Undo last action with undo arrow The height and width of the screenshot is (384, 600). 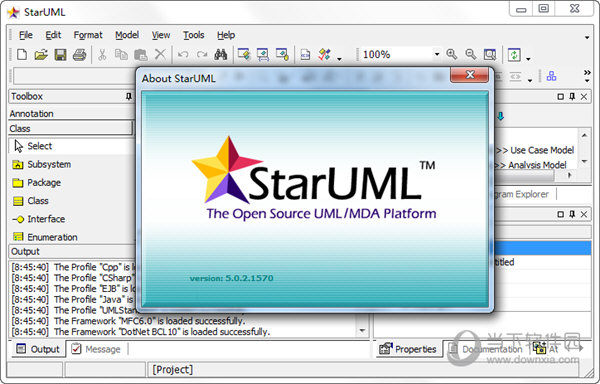pyautogui.click(x=183, y=55)
